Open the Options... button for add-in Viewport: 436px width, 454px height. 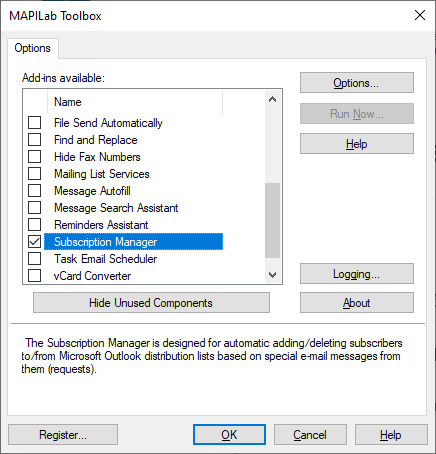(357, 83)
